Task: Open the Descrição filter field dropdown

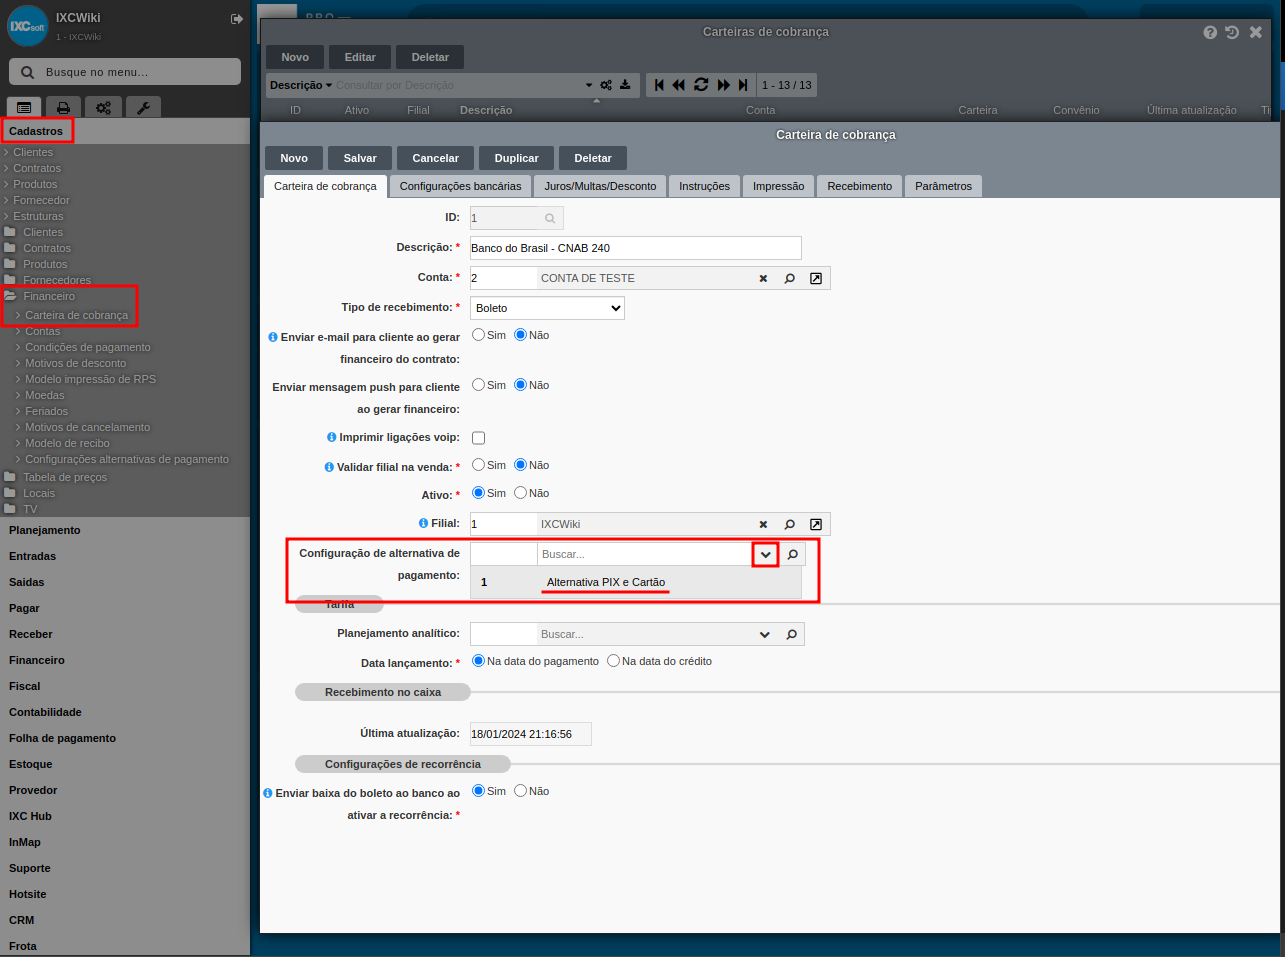Action: (301, 85)
